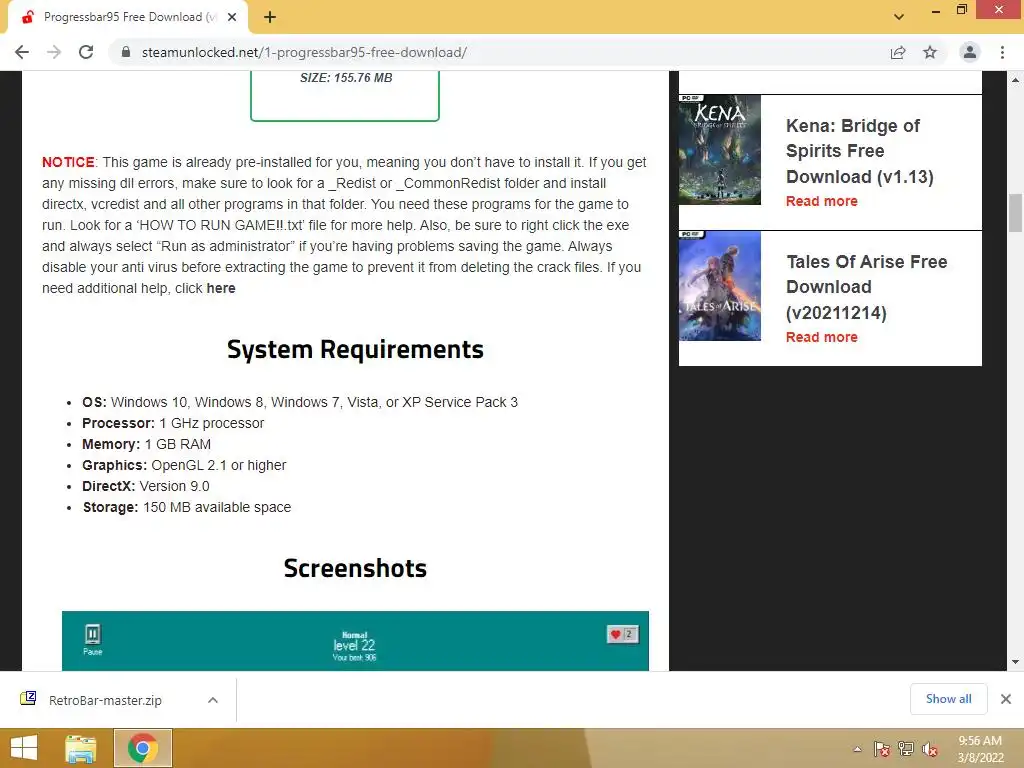
Task: Open Kena: Bridge of Spirits title
Action: click(x=859, y=151)
